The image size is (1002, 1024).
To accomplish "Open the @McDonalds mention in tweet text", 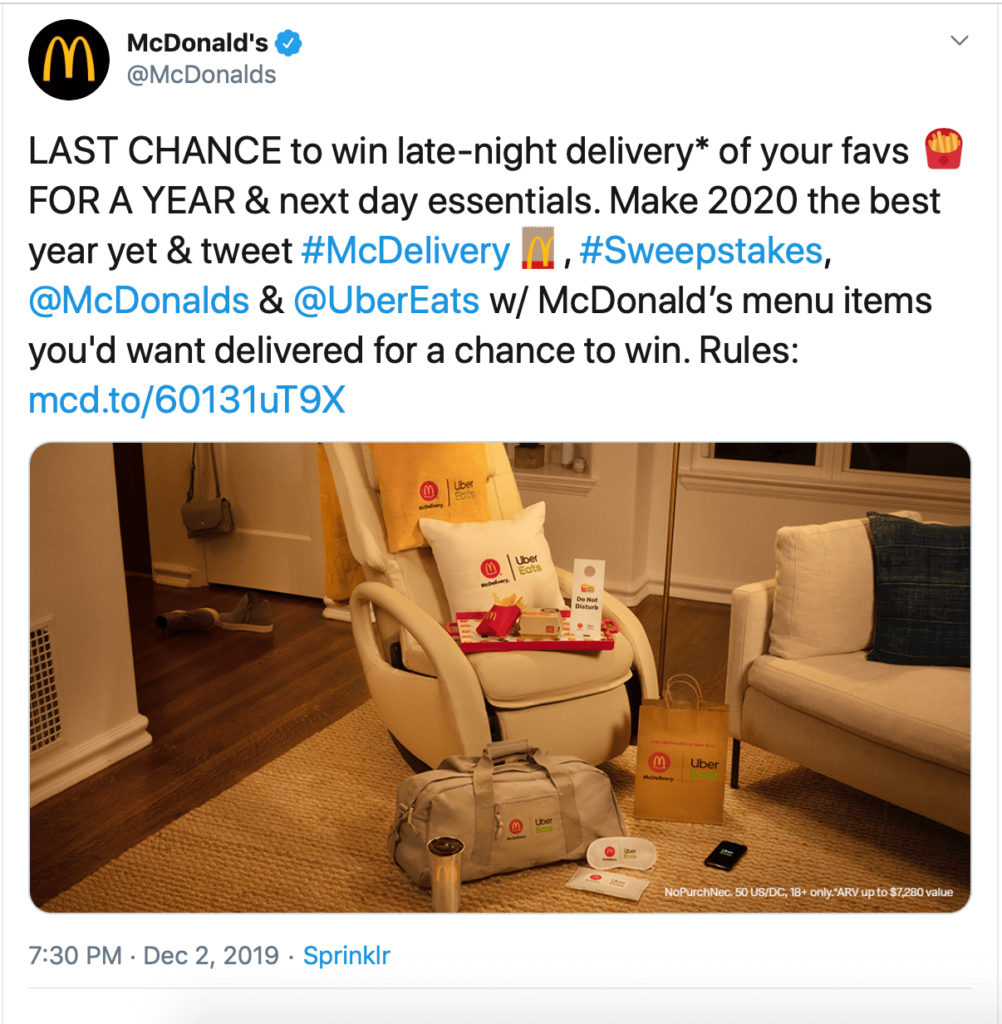I will coord(138,300).
